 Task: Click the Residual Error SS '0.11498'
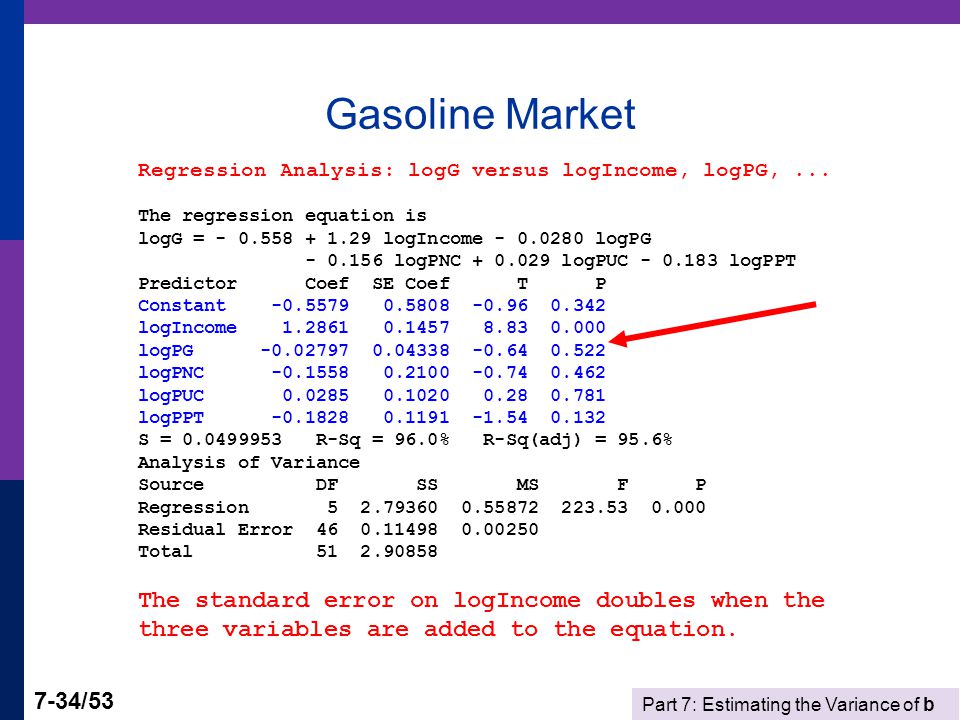[x=399, y=530]
